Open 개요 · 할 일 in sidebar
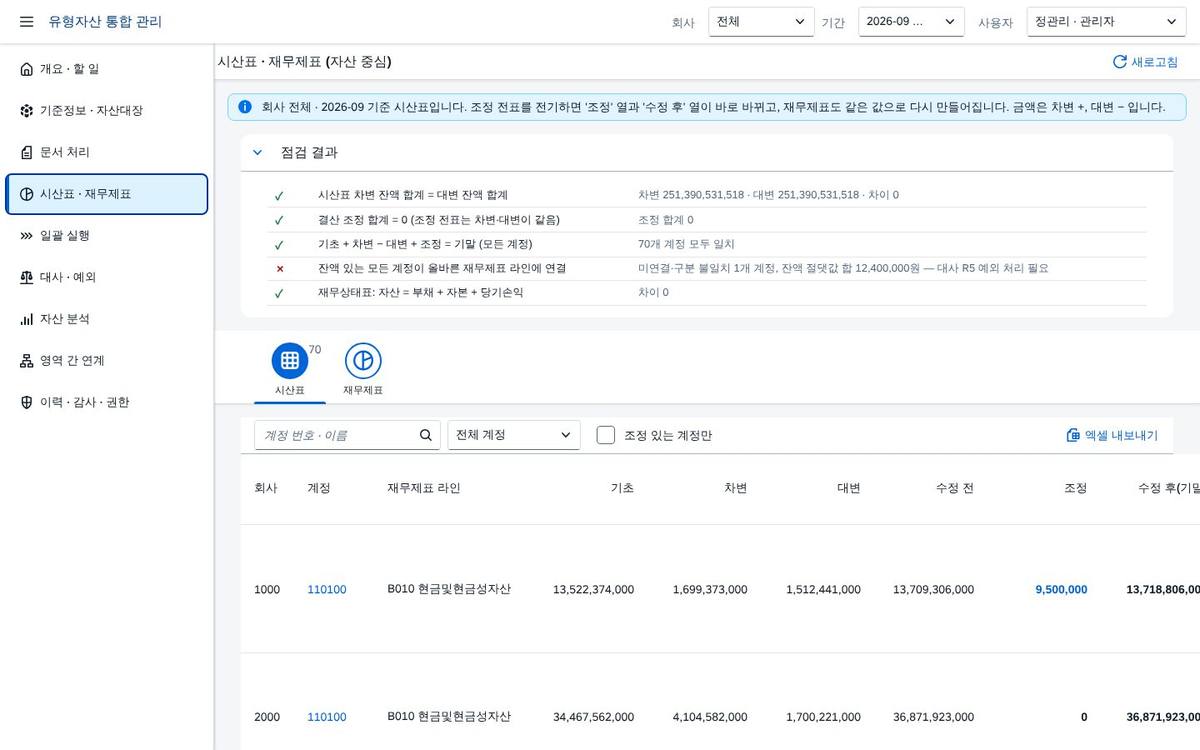This screenshot has height=750, width=1200. click(107, 69)
